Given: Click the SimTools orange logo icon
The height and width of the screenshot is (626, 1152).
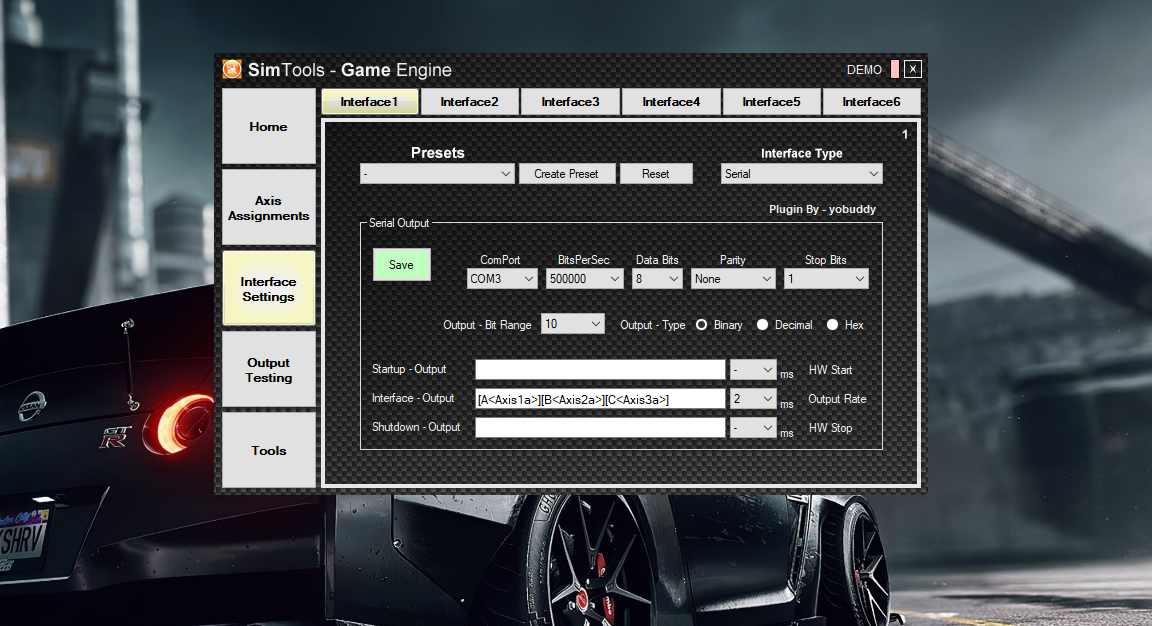Looking at the screenshot, I should (x=232, y=69).
